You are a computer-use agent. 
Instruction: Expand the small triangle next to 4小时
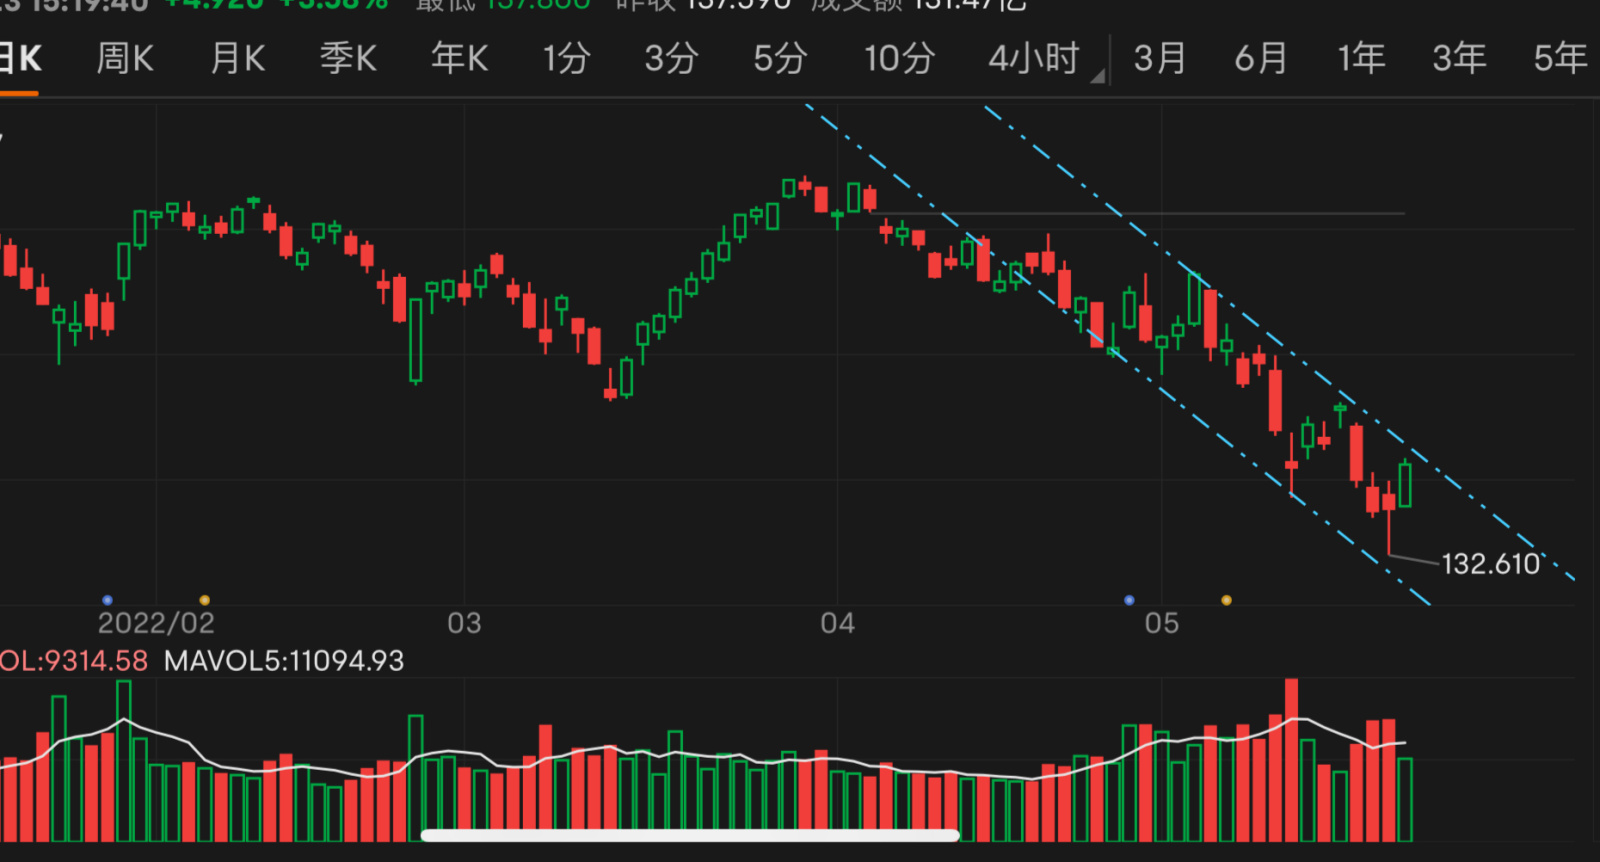(1098, 76)
